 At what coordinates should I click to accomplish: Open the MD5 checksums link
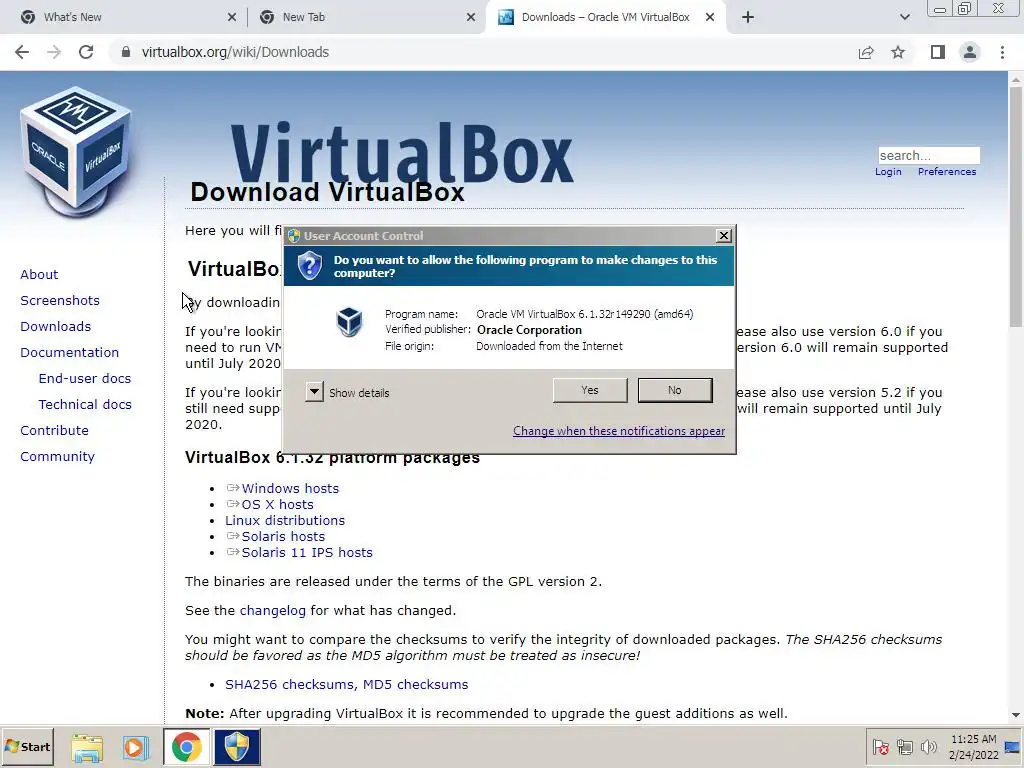click(415, 684)
